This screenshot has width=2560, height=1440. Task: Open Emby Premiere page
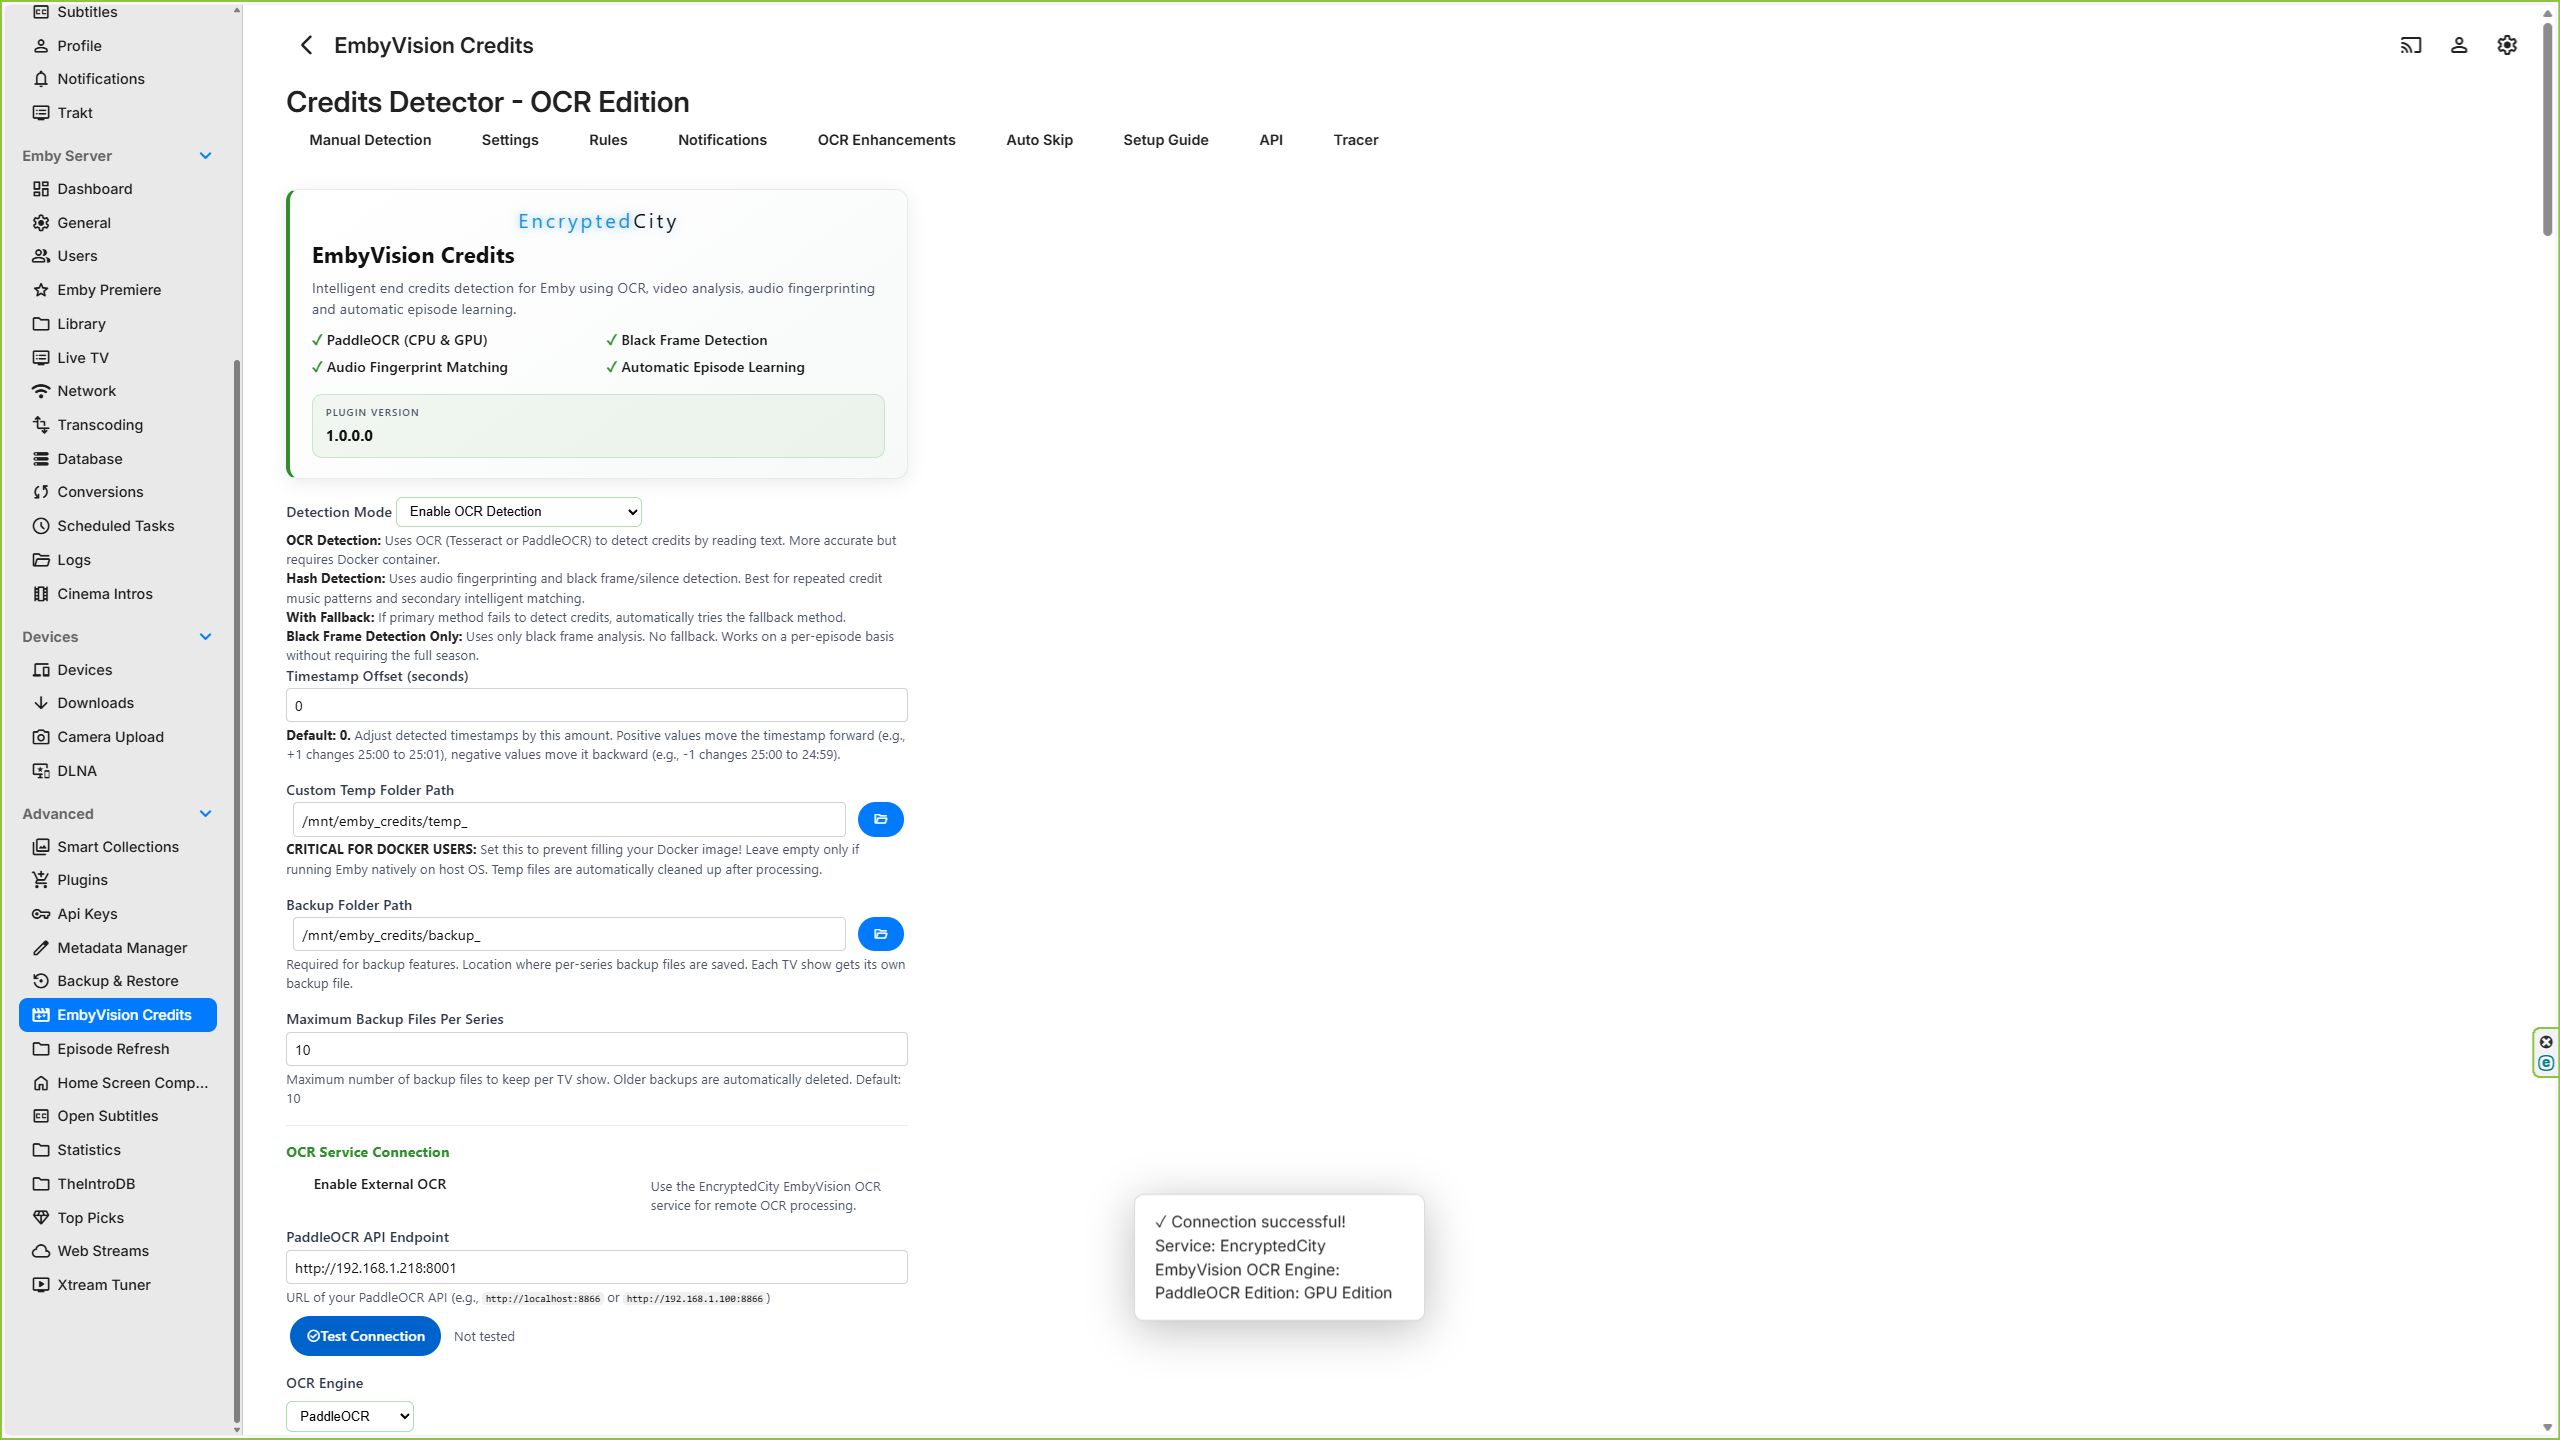click(x=118, y=290)
